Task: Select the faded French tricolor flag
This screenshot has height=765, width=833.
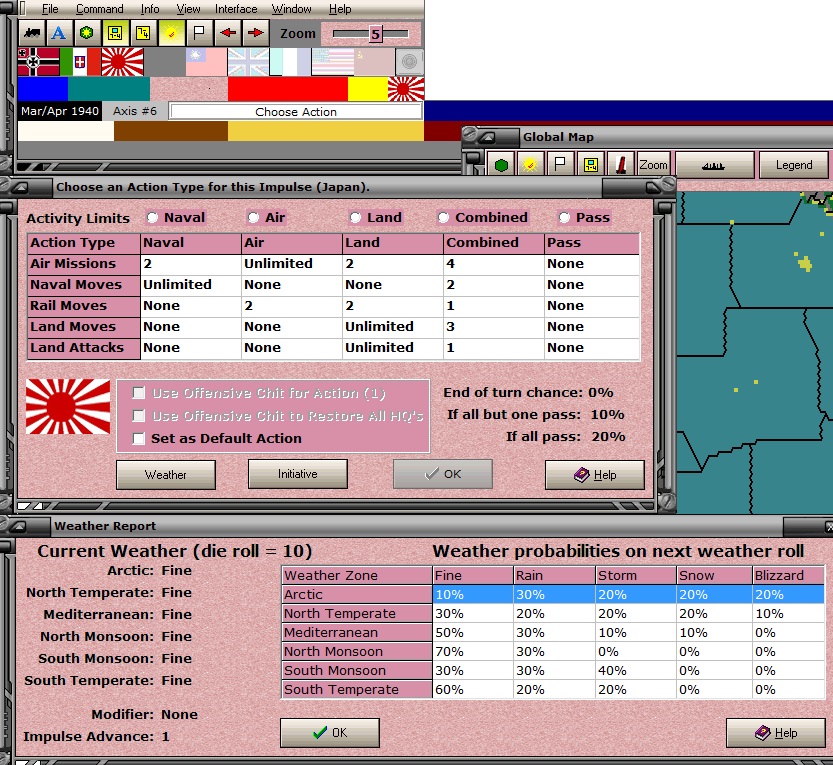Action: click(290, 62)
